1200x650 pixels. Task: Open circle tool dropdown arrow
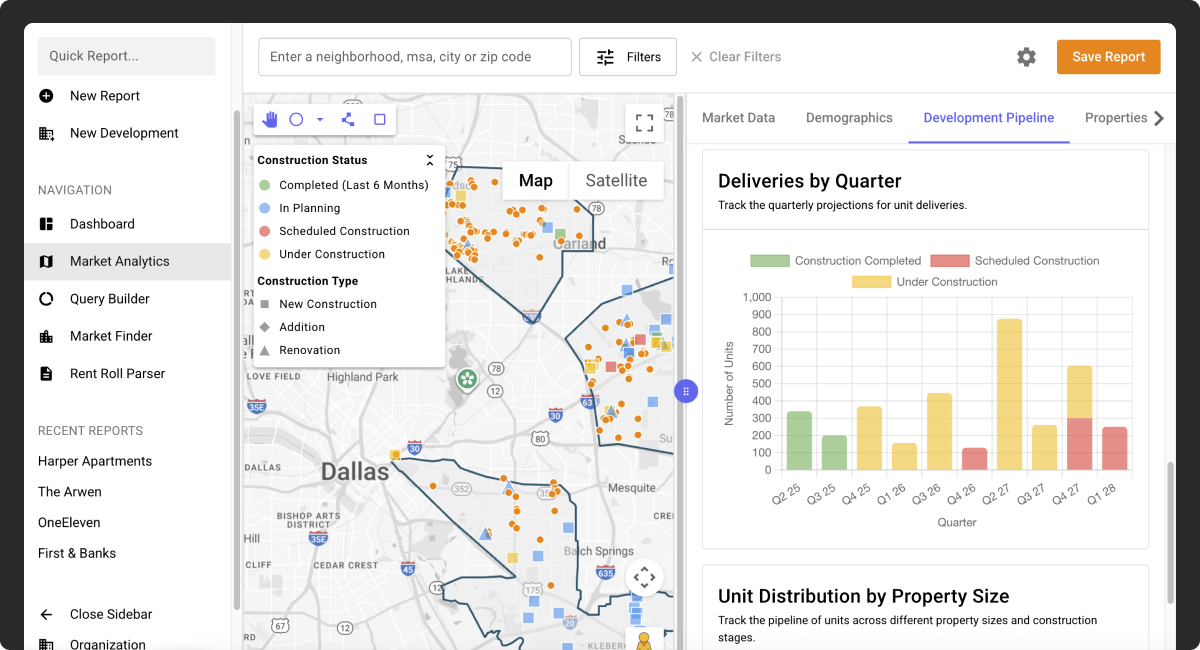[x=320, y=120]
